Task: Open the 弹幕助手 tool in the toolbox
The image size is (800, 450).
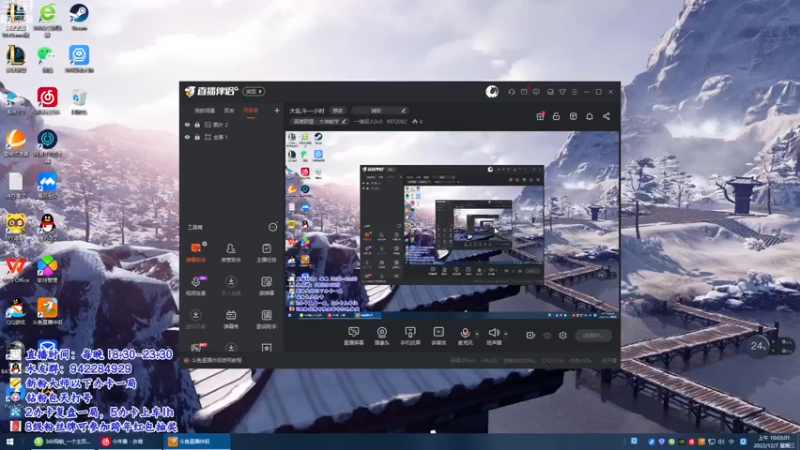Action: 196,253
